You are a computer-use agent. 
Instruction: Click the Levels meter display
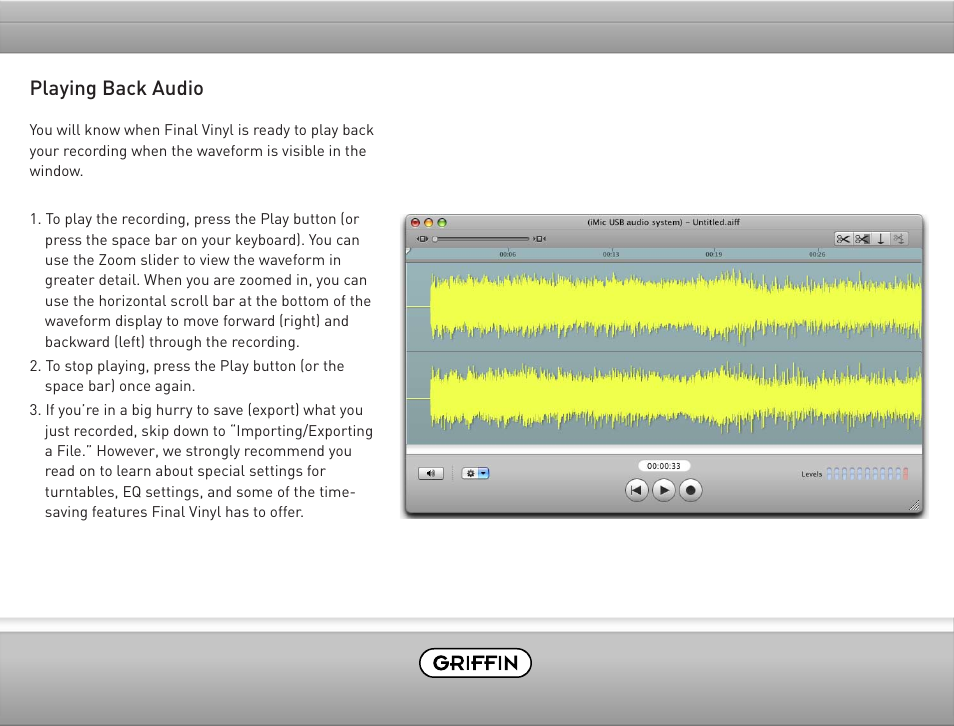coord(867,473)
